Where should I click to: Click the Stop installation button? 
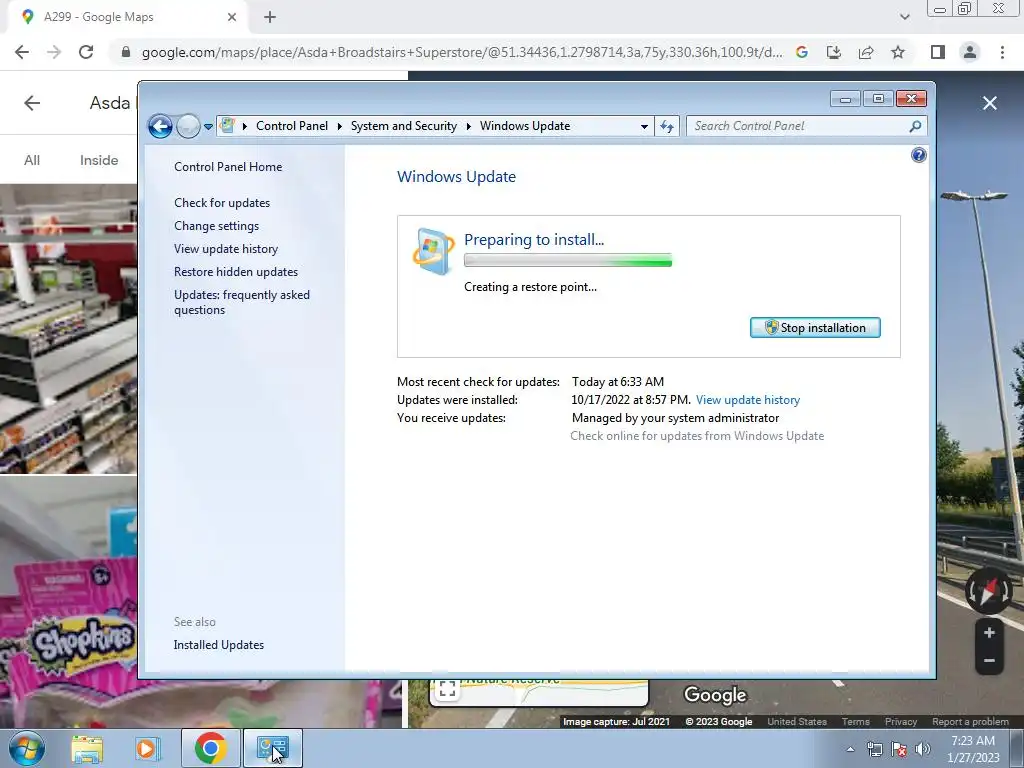[x=815, y=328]
